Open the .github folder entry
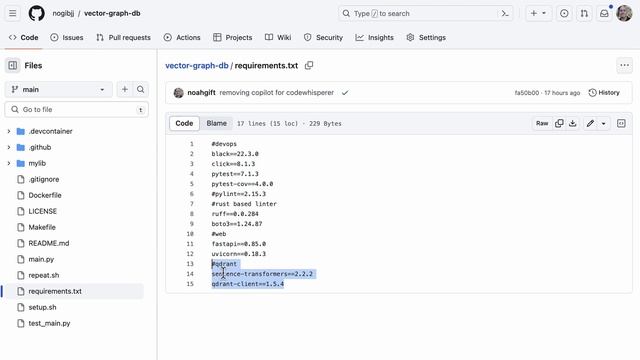 [40, 147]
